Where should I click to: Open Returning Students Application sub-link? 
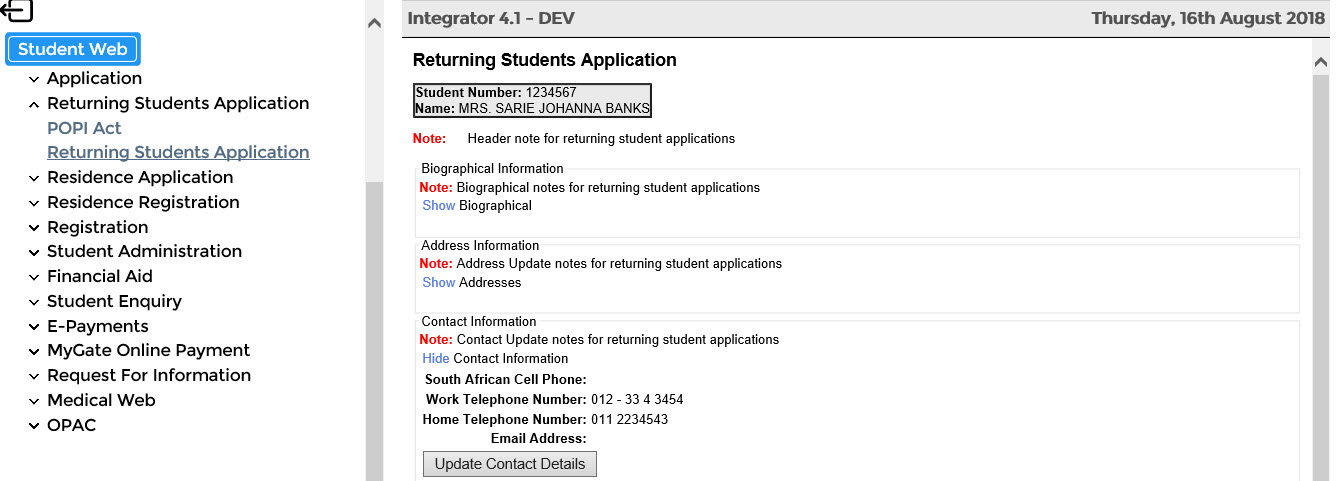pyautogui.click(x=178, y=152)
